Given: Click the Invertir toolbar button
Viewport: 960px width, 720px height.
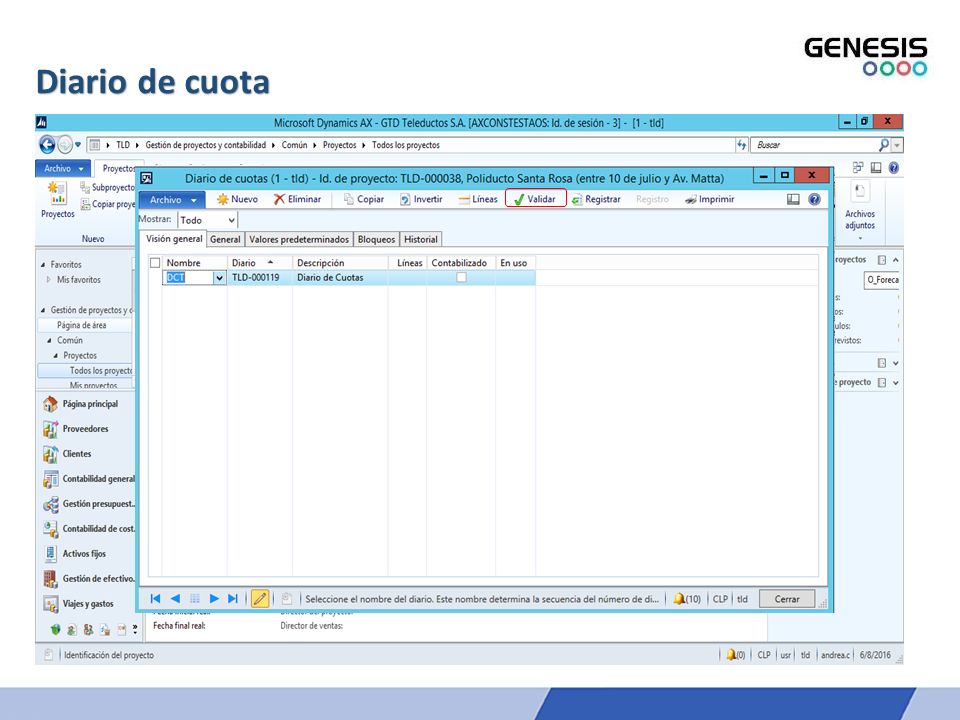Looking at the screenshot, I should pyautogui.click(x=421, y=199).
